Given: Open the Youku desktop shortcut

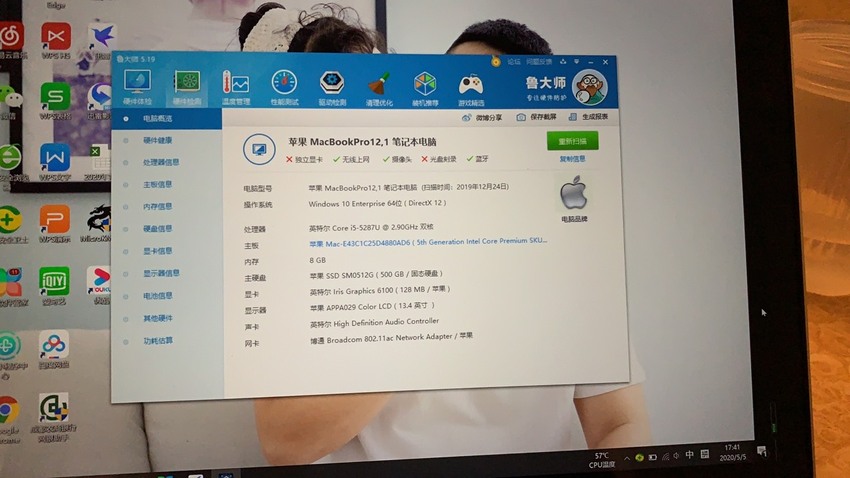Looking at the screenshot, I should 99,285.
